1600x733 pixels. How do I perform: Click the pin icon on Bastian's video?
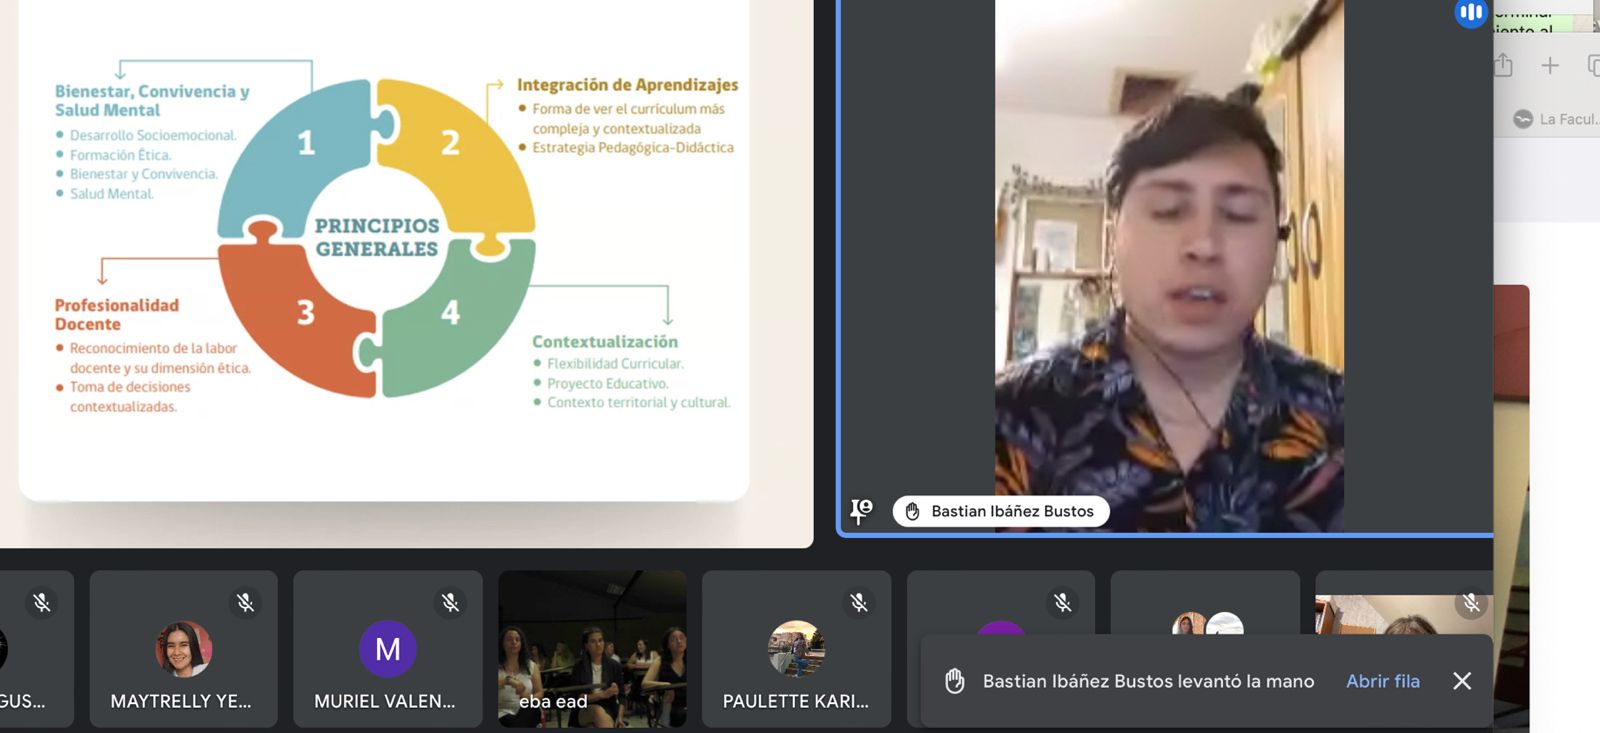pos(860,511)
